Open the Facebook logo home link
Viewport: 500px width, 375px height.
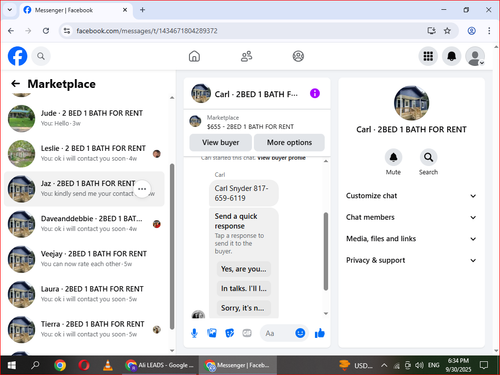coord(17,56)
